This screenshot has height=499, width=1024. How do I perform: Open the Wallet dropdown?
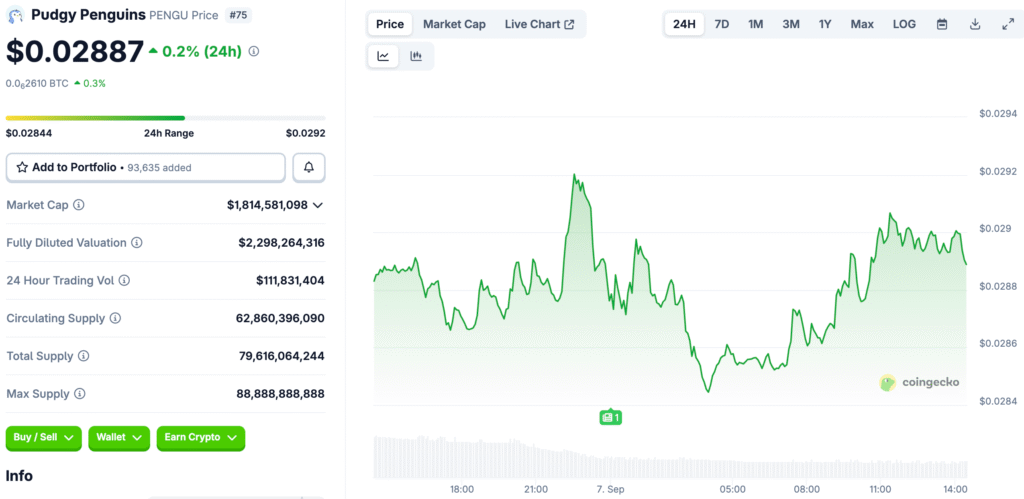coord(119,438)
